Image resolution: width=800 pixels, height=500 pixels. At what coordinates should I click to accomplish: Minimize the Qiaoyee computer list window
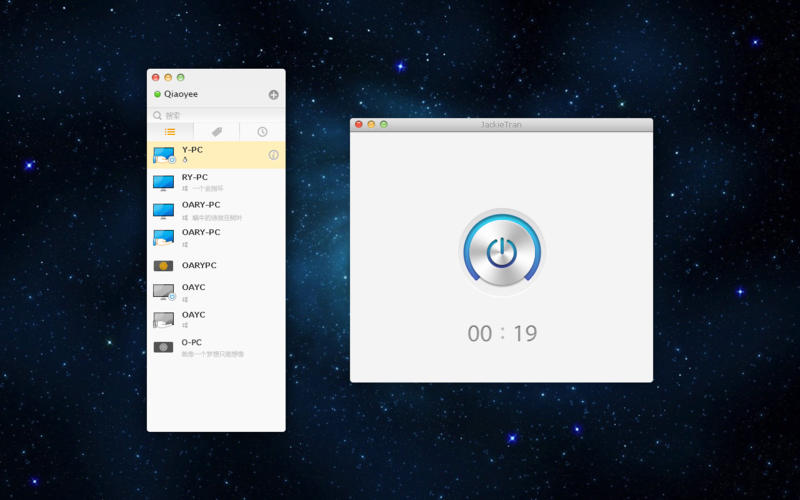(168, 77)
